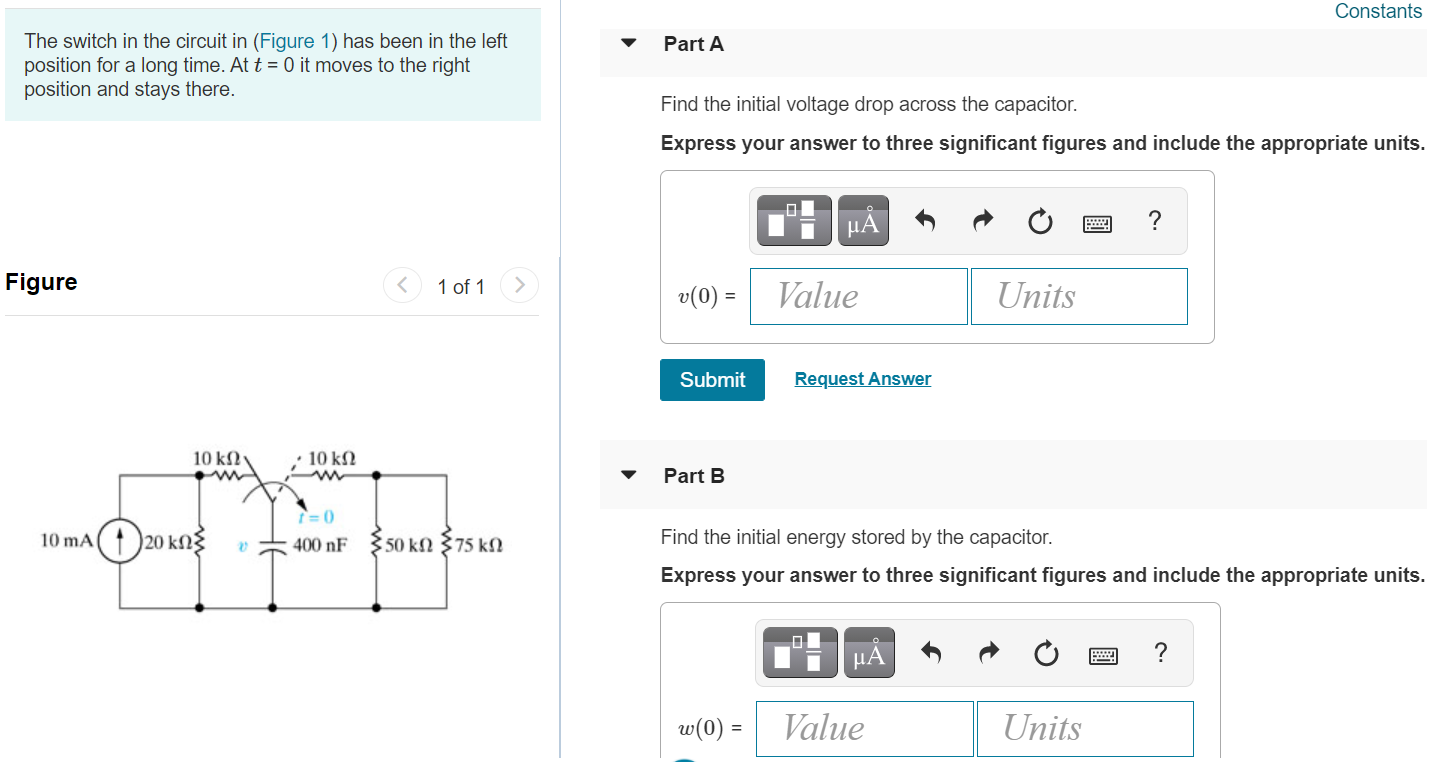Collapse the Part A section
The width and height of the screenshot is (1435, 762).
click(628, 43)
